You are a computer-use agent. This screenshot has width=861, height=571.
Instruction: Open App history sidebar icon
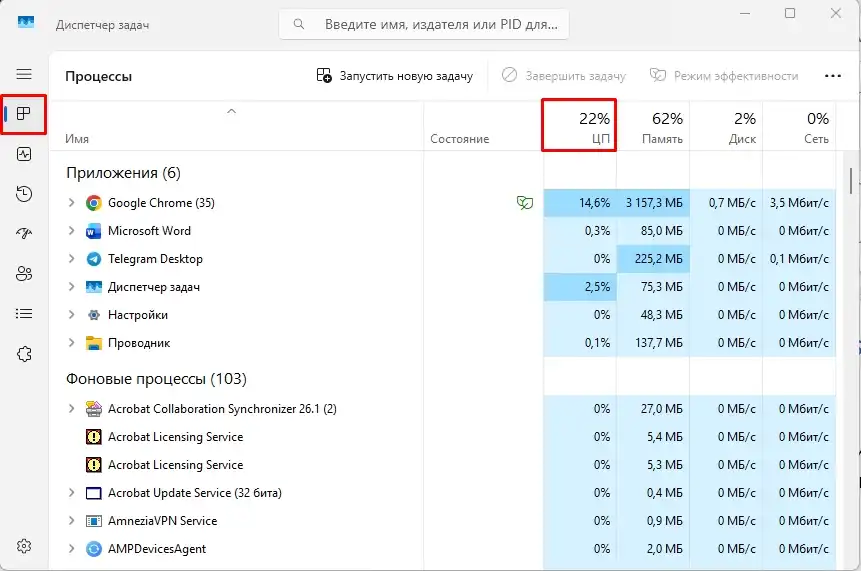(x=24, y=194)
